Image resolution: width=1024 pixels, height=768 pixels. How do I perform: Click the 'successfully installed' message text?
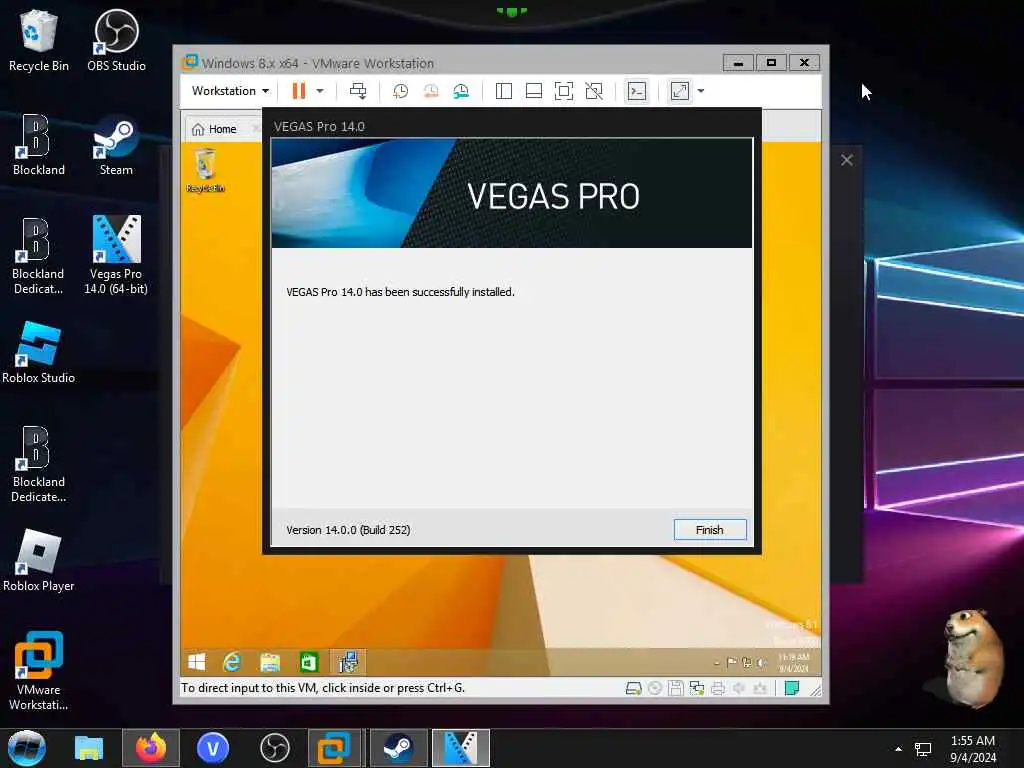400,292
